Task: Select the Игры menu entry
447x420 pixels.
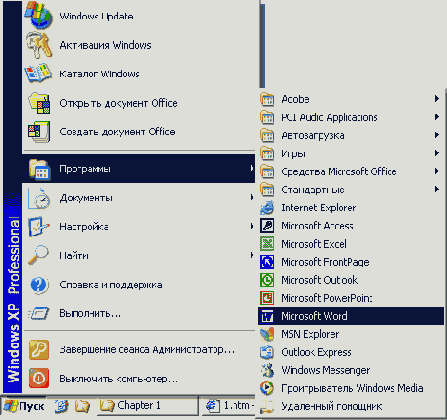Action: pos(351,153)
